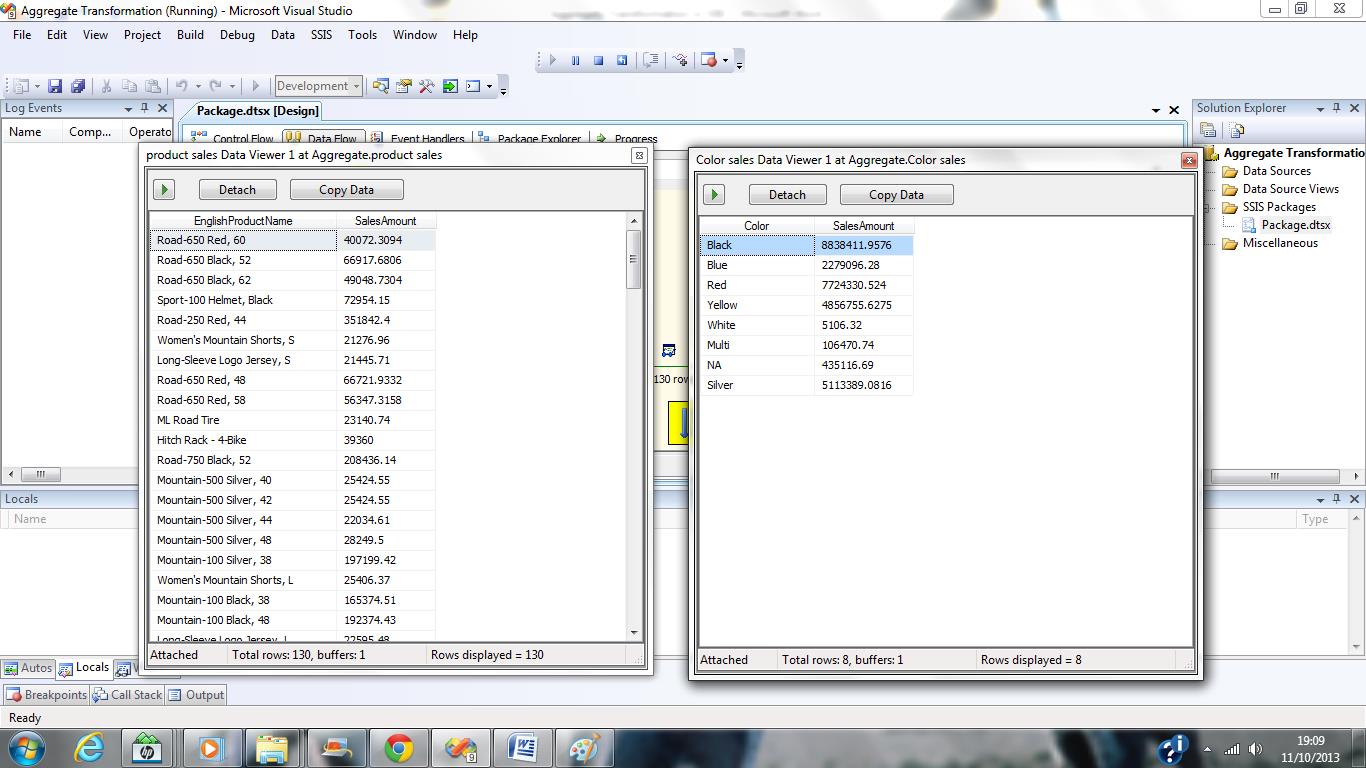Click Detach in product sales viewer
The width and height of the screenshot is (1366, 768).
pos(237,189)
